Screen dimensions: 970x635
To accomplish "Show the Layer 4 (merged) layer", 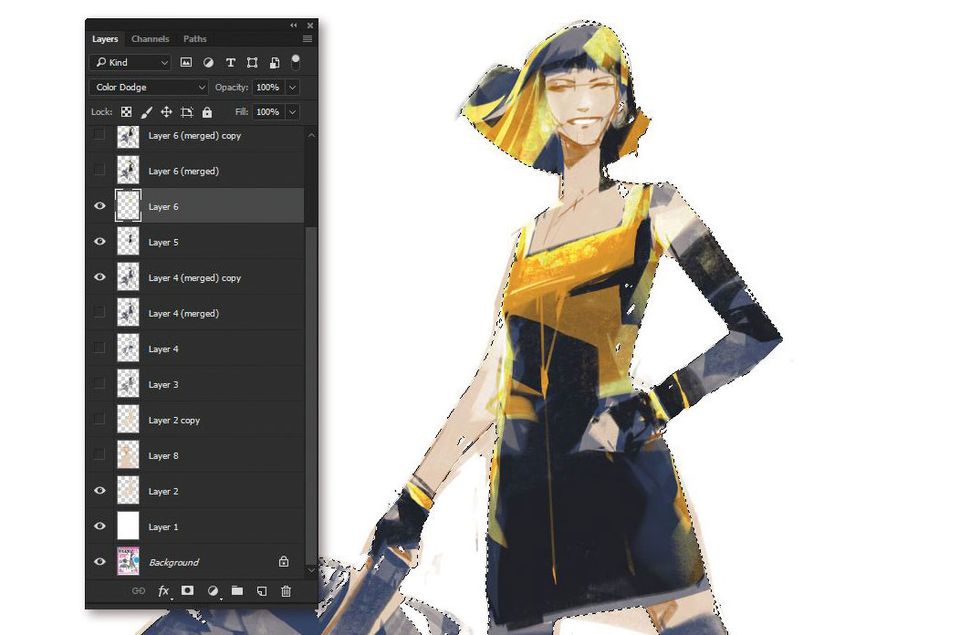I will pos(99,313).
